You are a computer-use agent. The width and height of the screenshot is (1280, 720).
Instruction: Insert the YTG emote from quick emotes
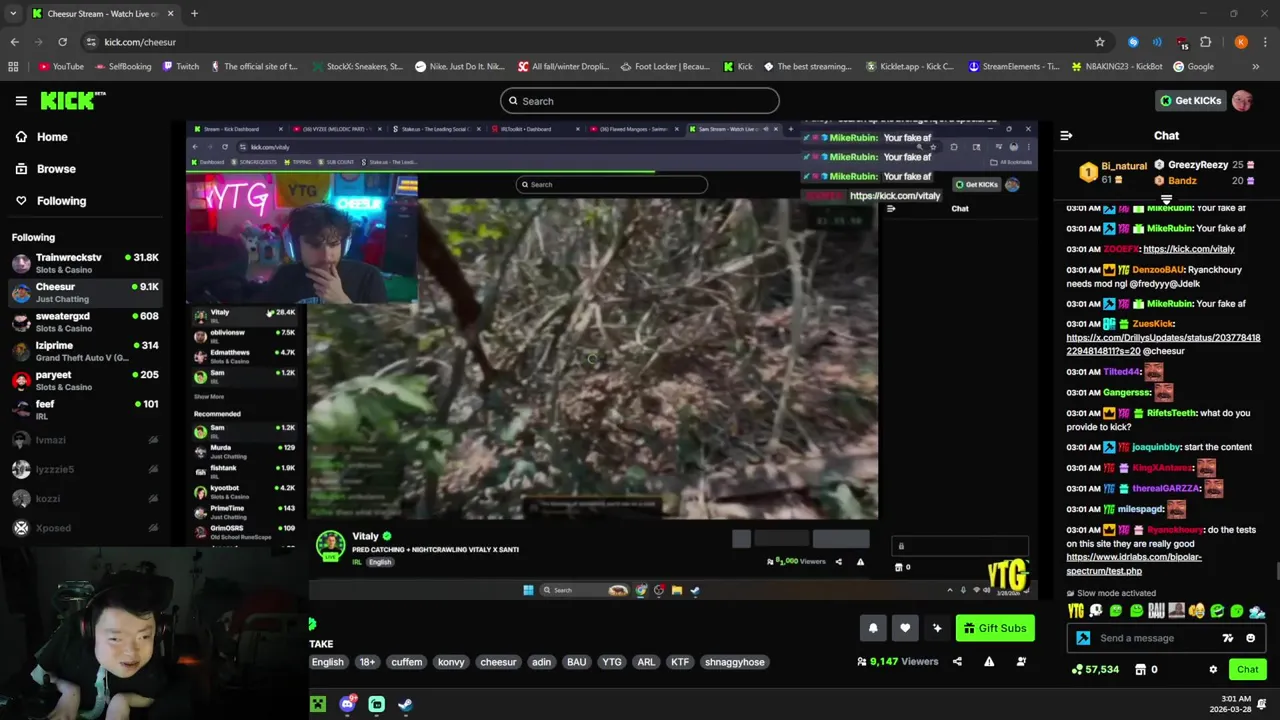click(x=1076, y=611)
